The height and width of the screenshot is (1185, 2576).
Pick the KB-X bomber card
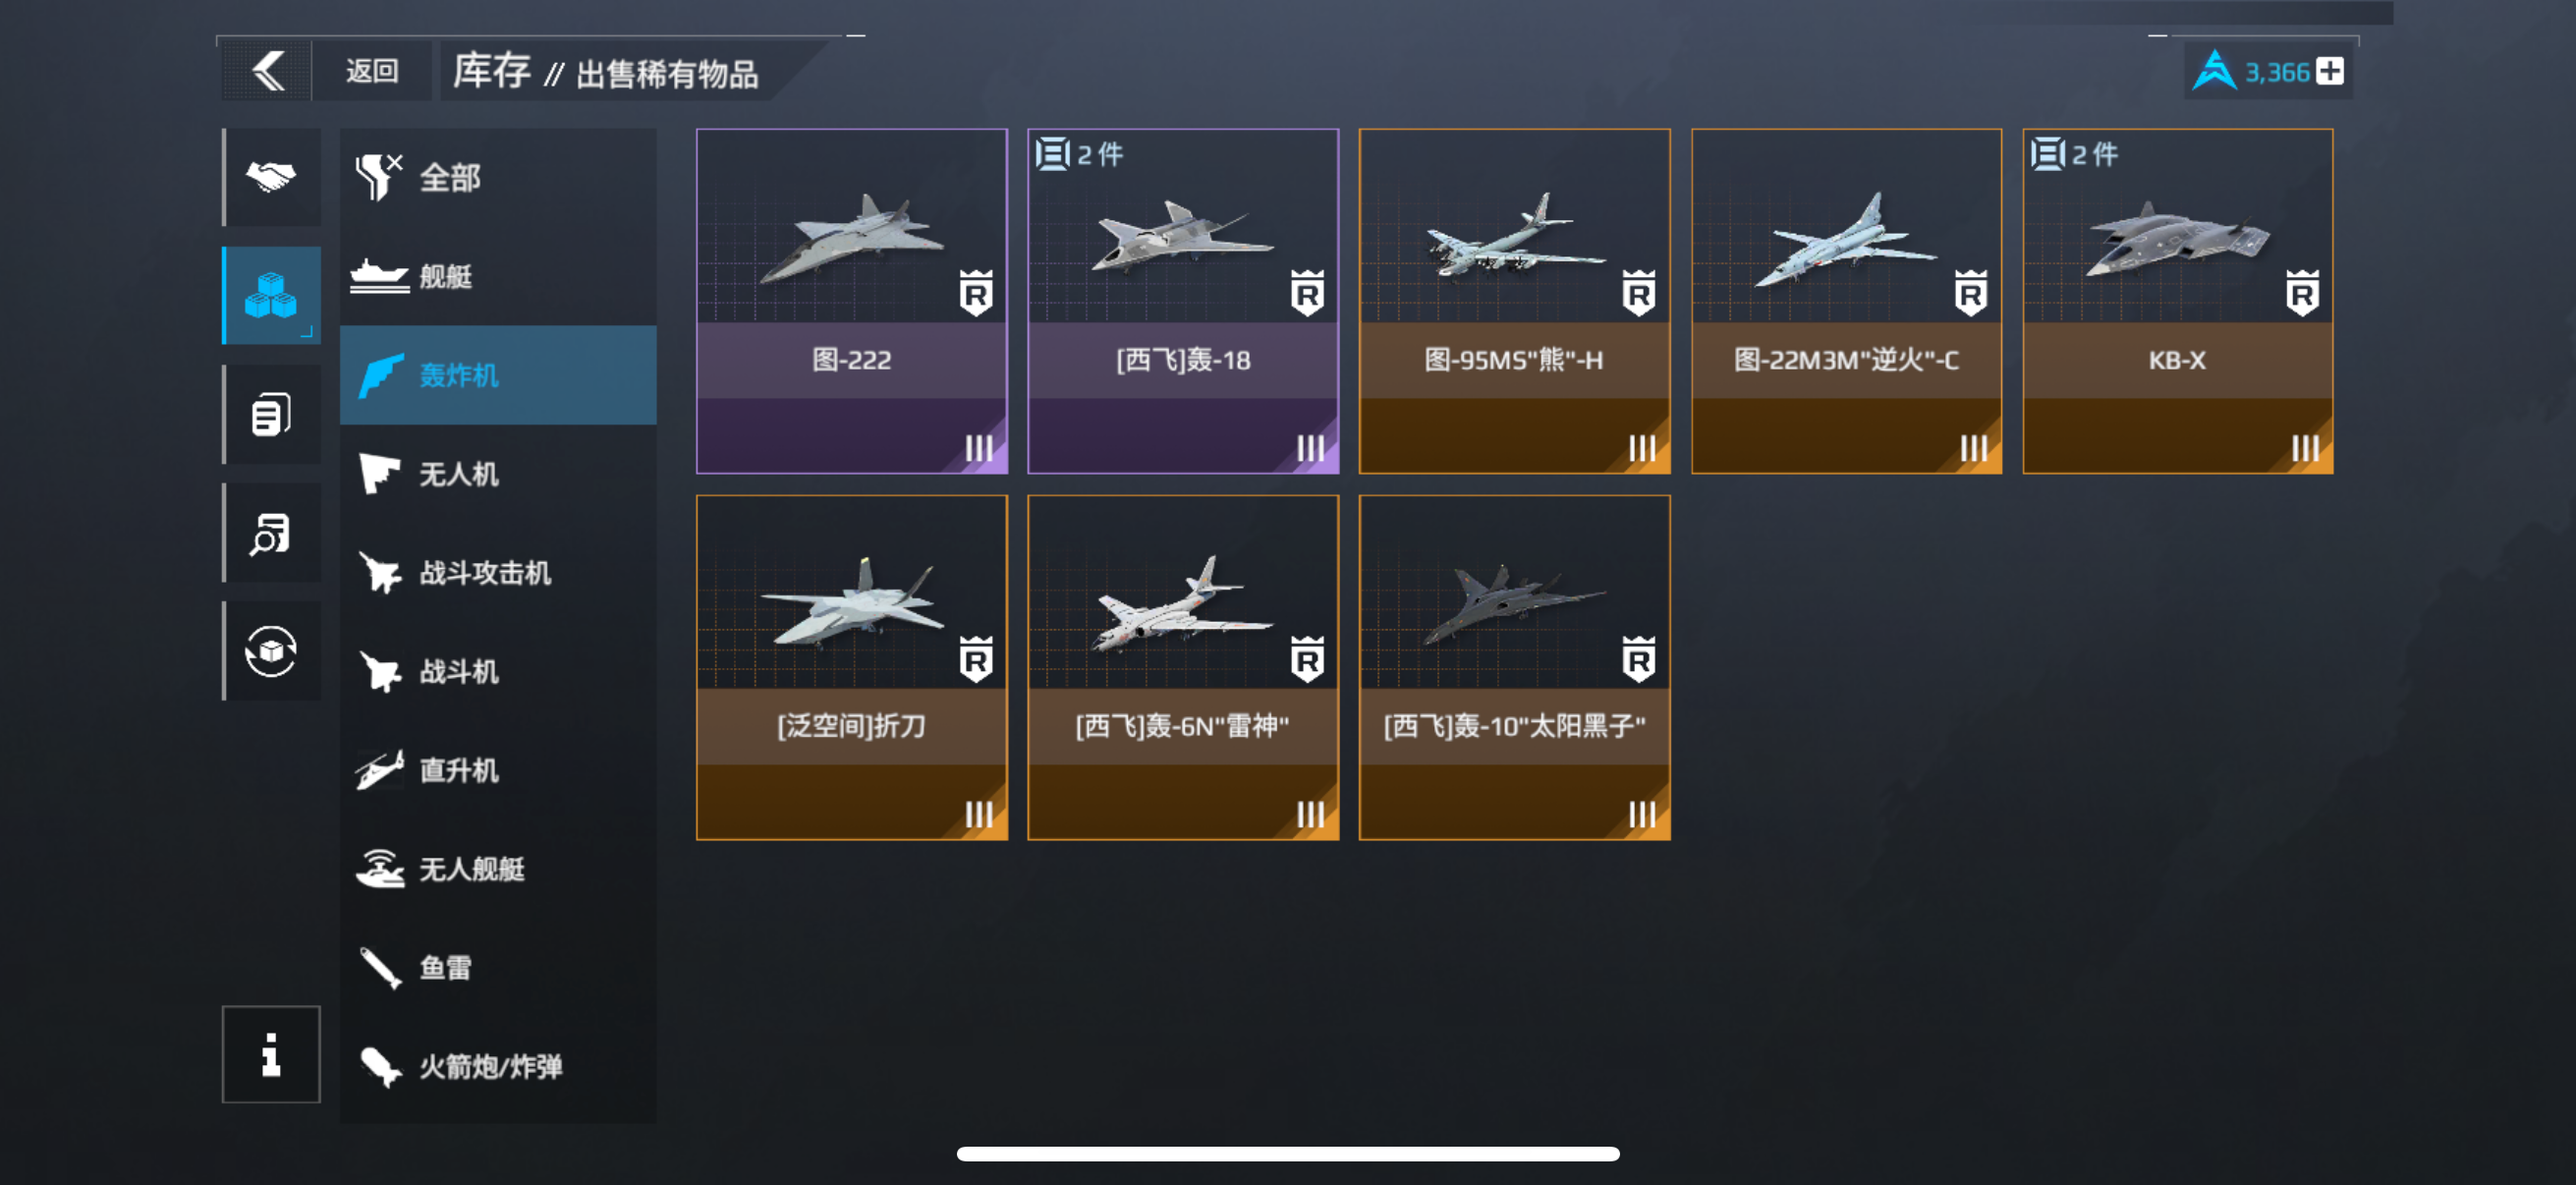[x=2178, y=301]
